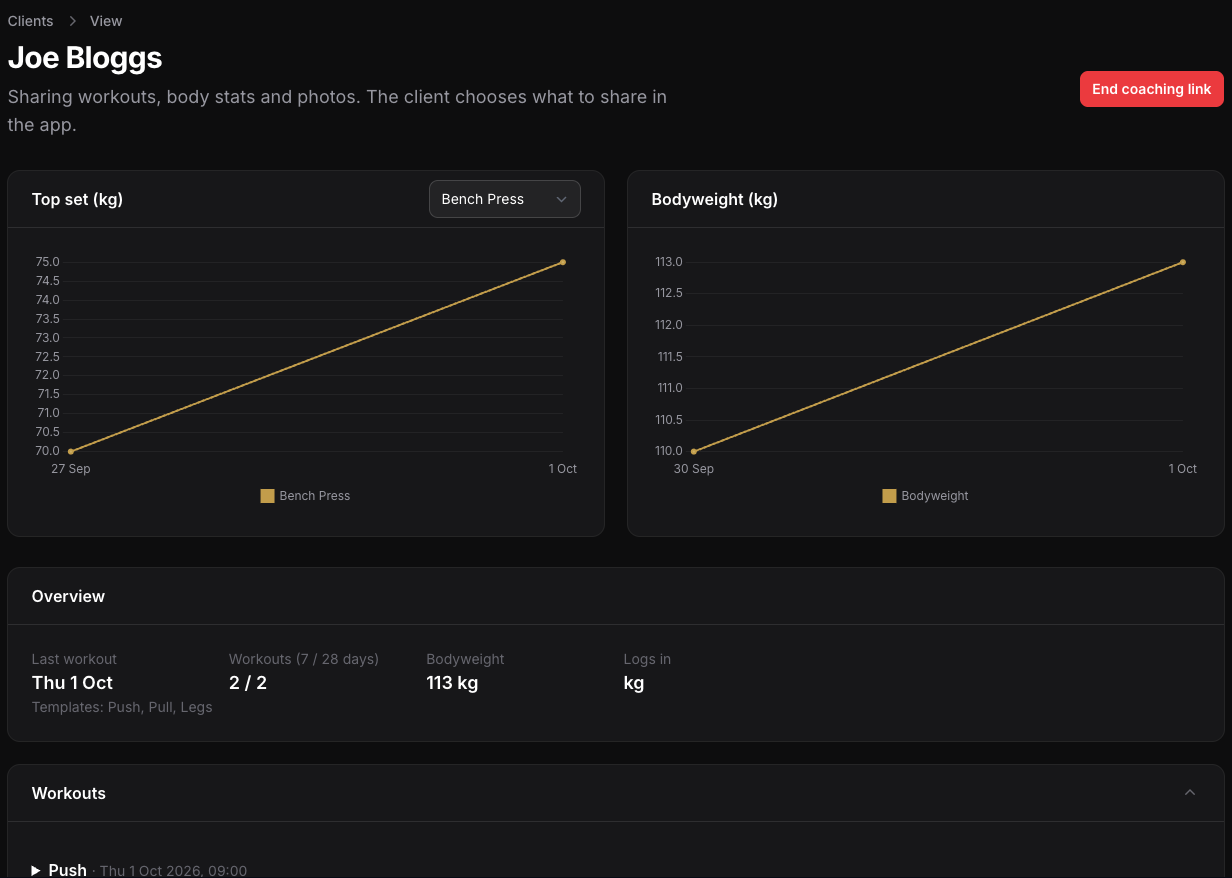Click the Thu 1 Oct 2026, 09:00 timestamp
Image resolution: width=1232 pixels, height=878 pixels.
pos(173,871)
